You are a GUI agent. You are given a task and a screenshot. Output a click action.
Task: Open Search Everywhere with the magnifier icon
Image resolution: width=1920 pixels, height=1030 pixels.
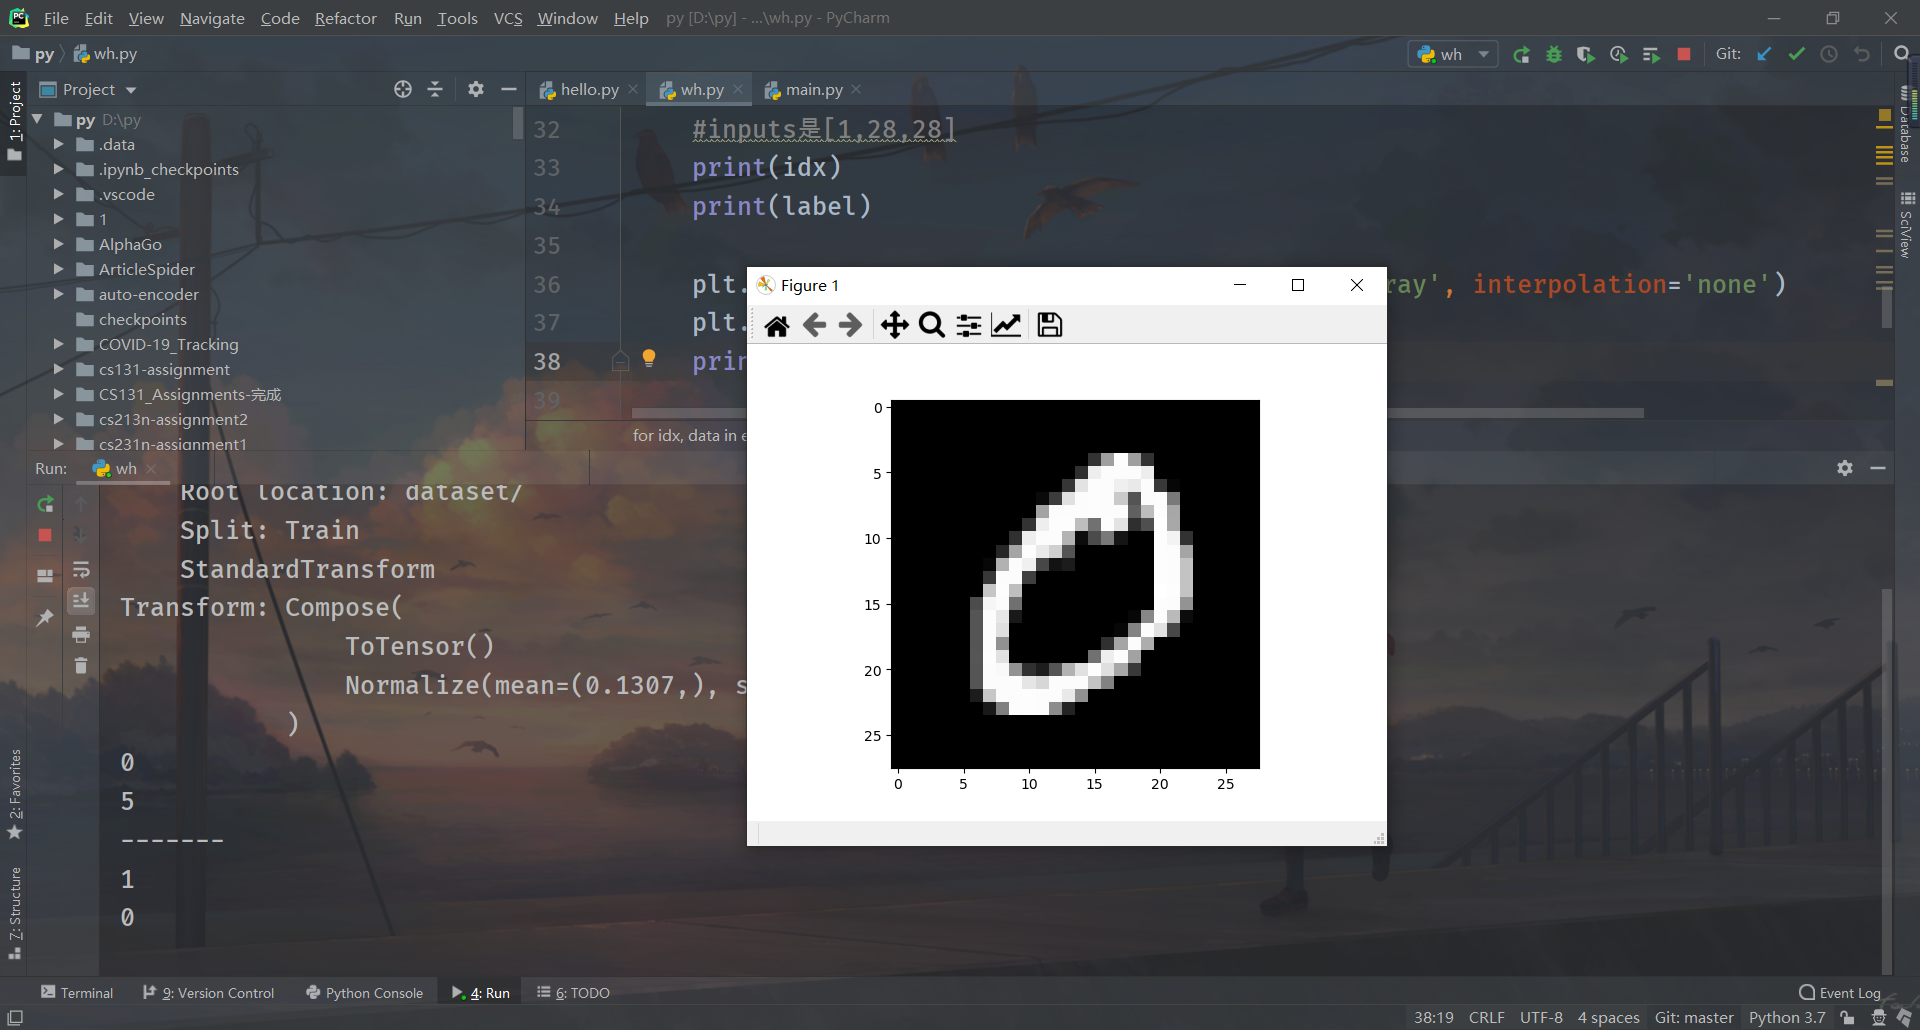[1901, 54]
